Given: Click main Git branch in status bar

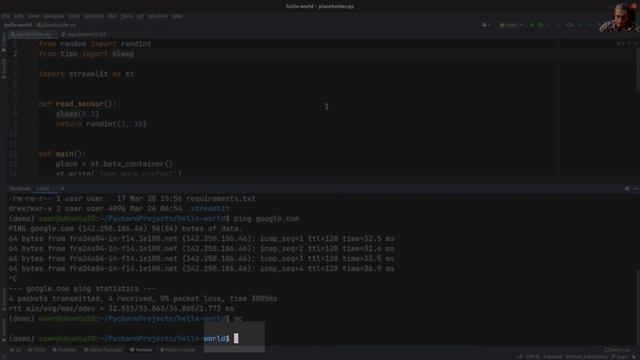Looking at the screenshot, I should (620, 357).
